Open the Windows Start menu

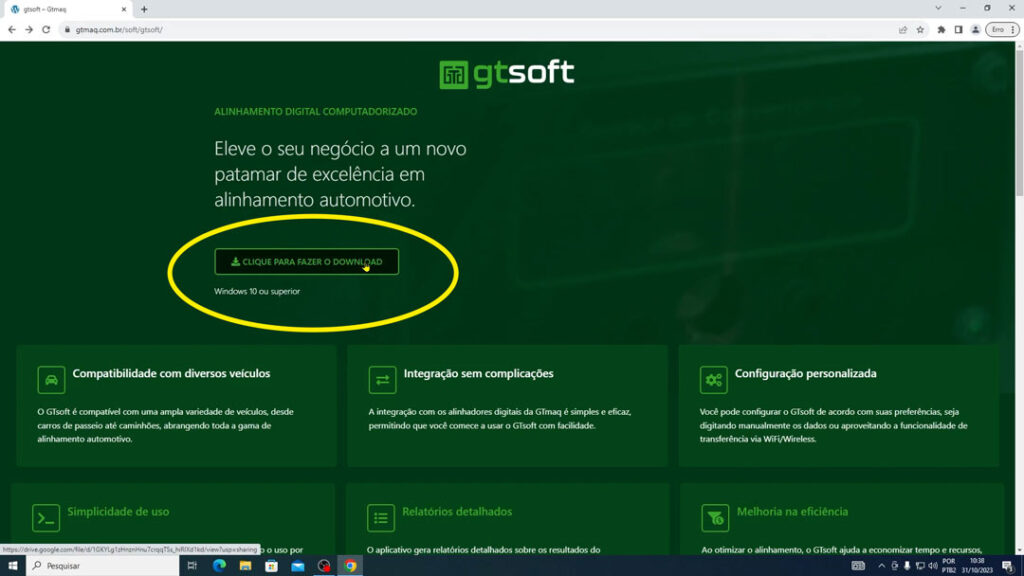[x=12, y=566]
